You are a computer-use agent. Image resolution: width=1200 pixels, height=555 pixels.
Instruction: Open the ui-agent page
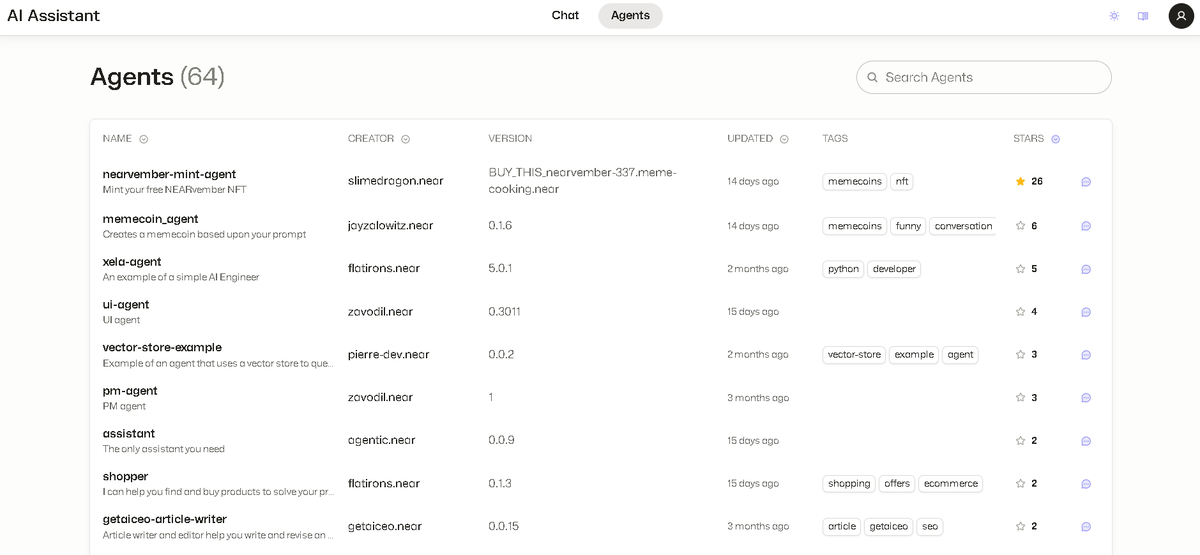click(126, 305)
